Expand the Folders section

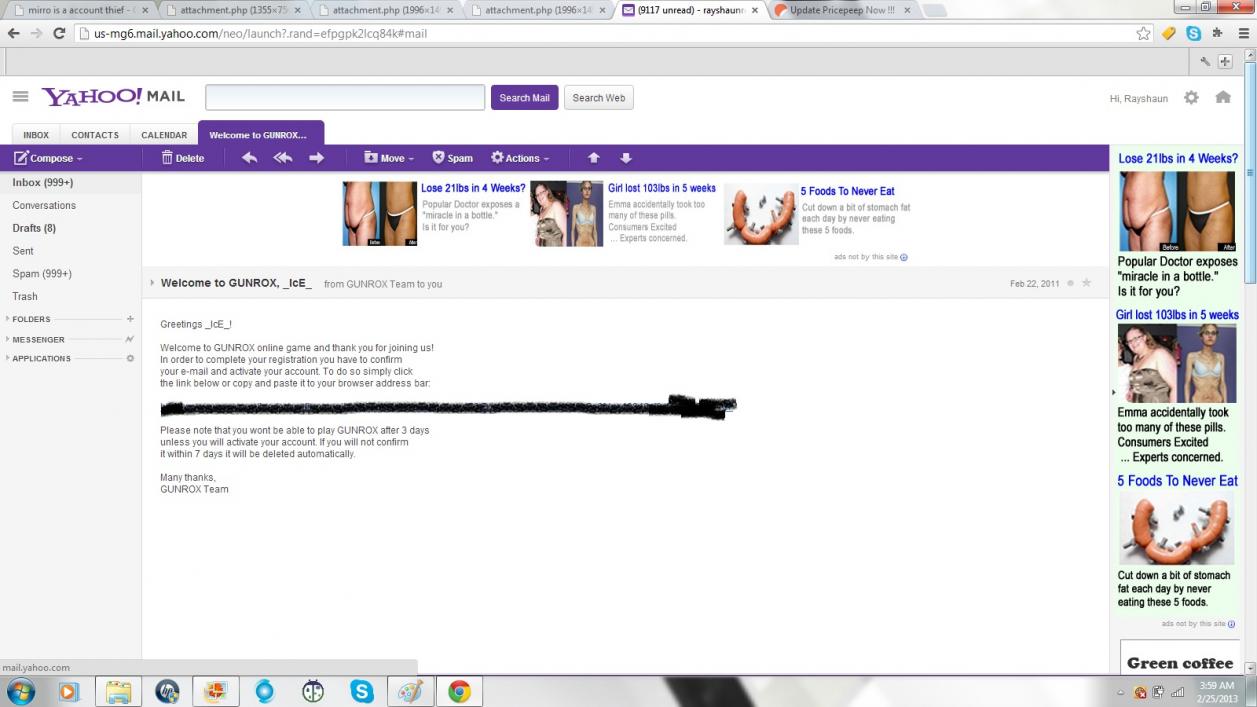tap(31, 319)
